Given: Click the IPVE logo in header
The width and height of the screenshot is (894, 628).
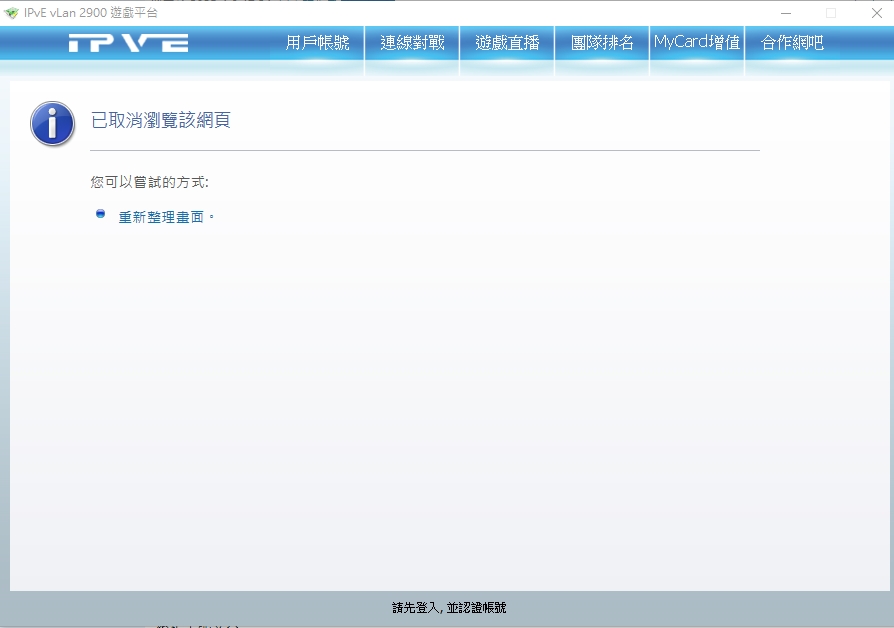Looking at the screenshot, I should tap(128, 43).
